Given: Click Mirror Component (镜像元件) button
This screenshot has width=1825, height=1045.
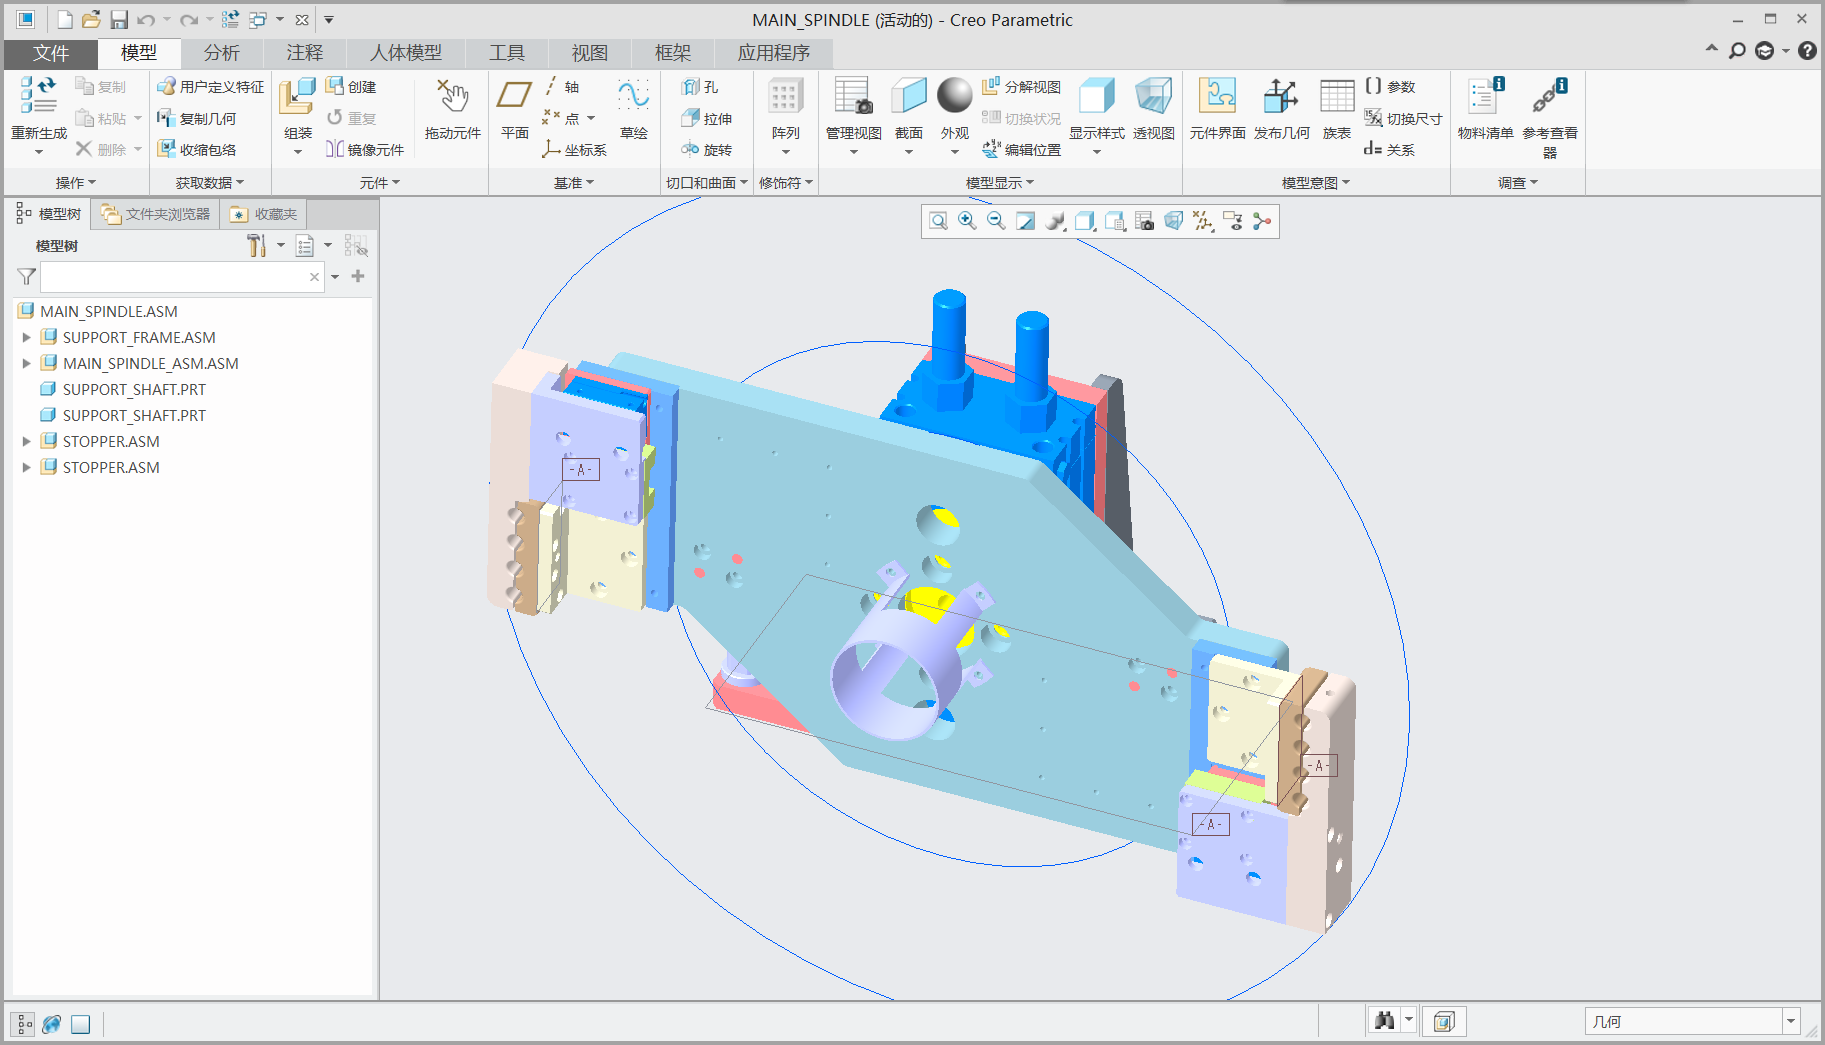Looking at the screenshot, I should coord(365,150).
